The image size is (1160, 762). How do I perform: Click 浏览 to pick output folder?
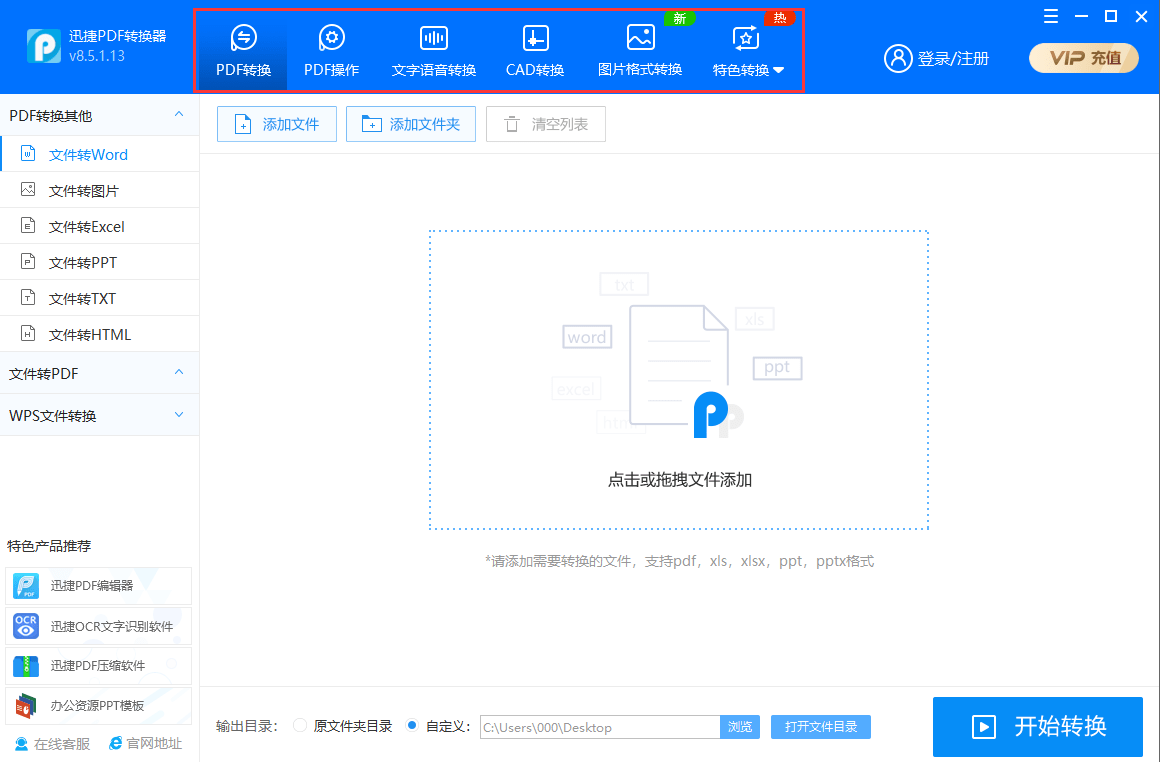739,727
